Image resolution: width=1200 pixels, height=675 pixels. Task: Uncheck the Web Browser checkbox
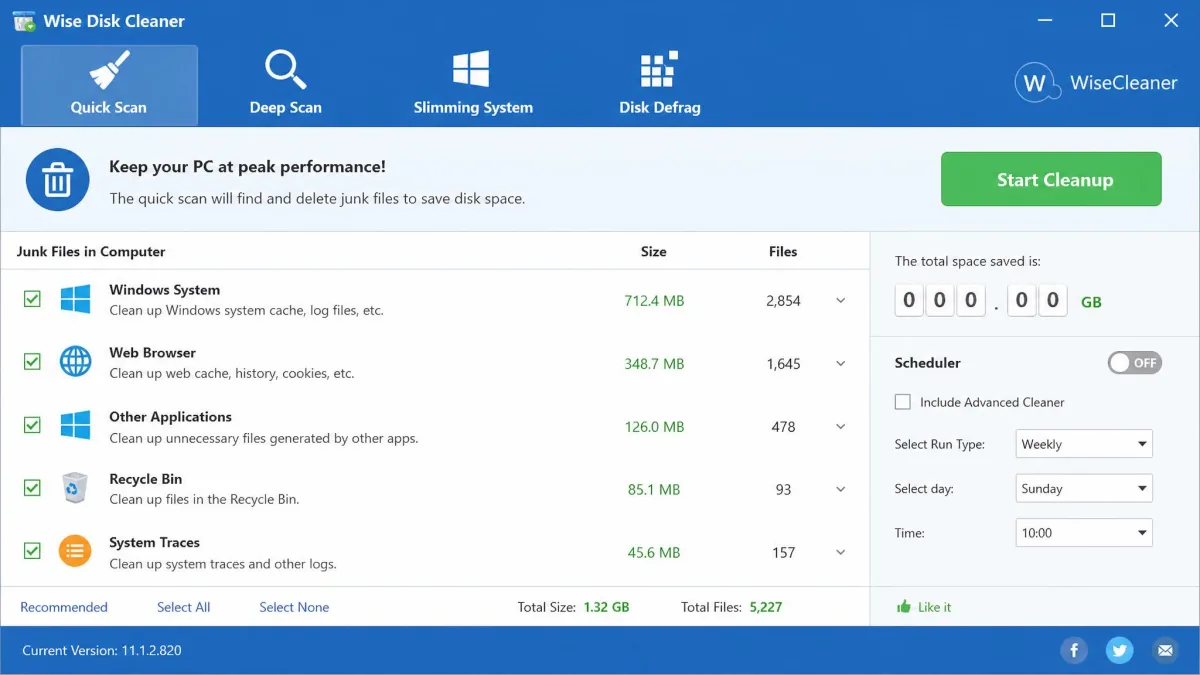[32, 362]
